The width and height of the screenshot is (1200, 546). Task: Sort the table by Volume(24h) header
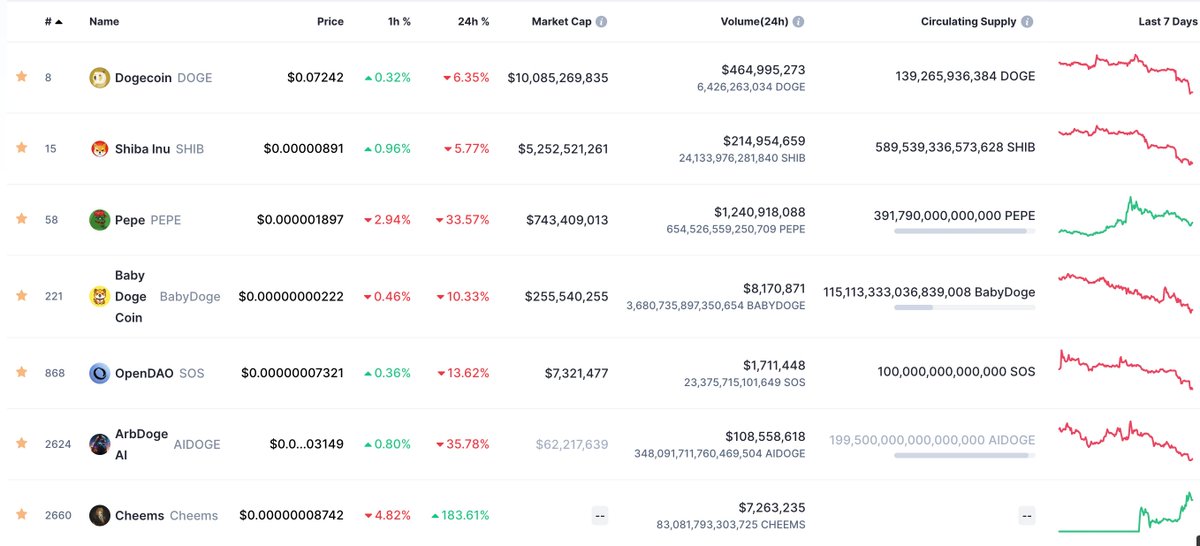click(x=754, y=21)
